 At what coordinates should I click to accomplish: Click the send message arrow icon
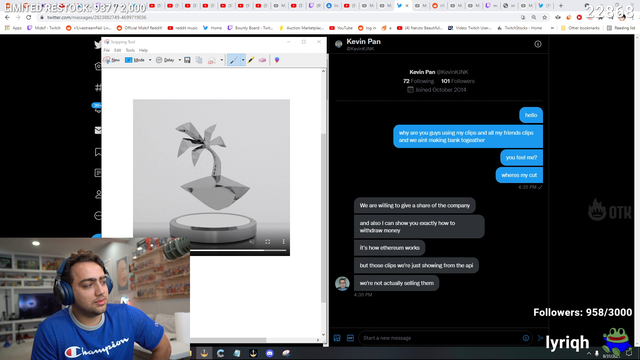[x=540, y=338]
